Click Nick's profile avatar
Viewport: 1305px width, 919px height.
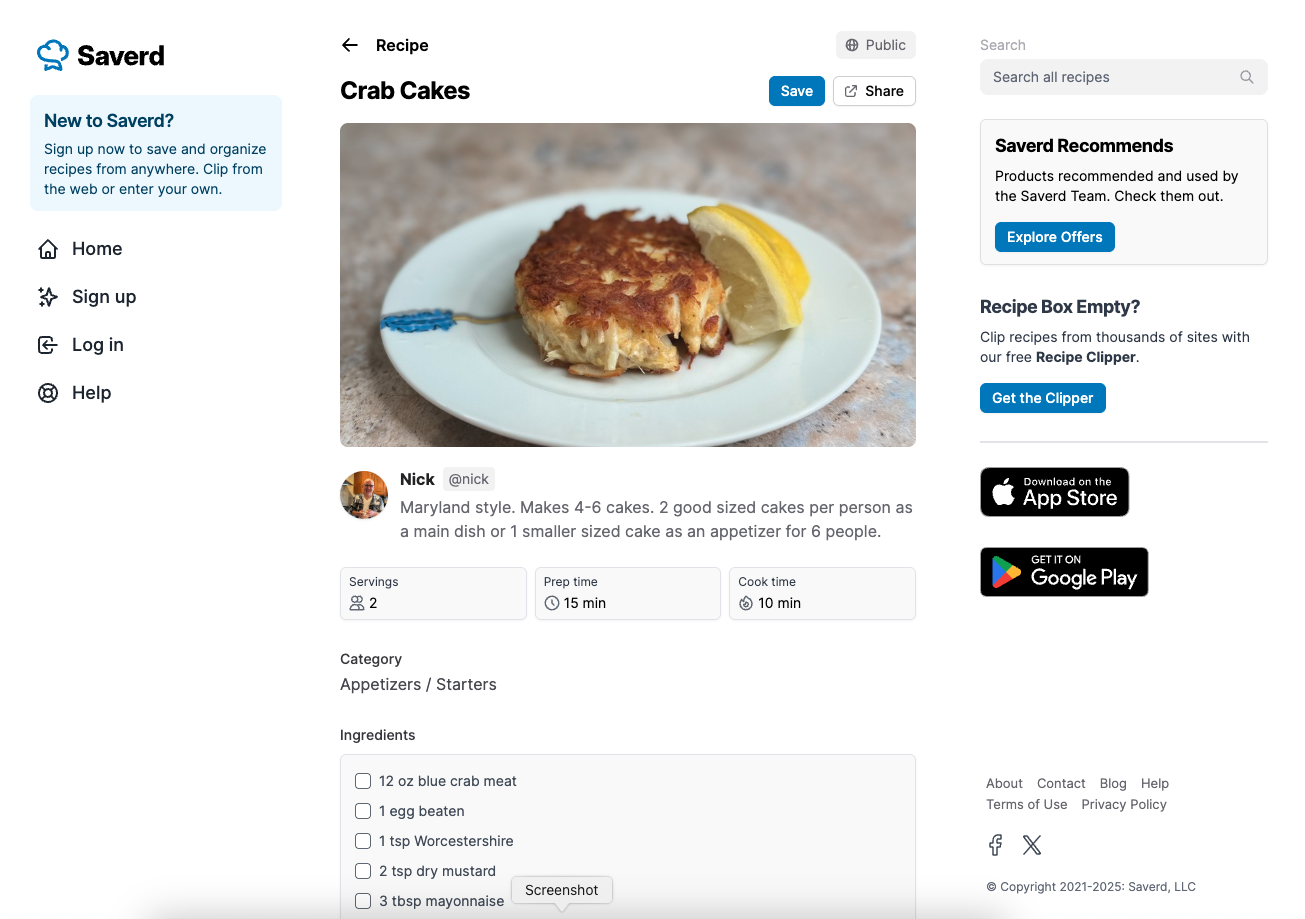[x=364, y=495]
